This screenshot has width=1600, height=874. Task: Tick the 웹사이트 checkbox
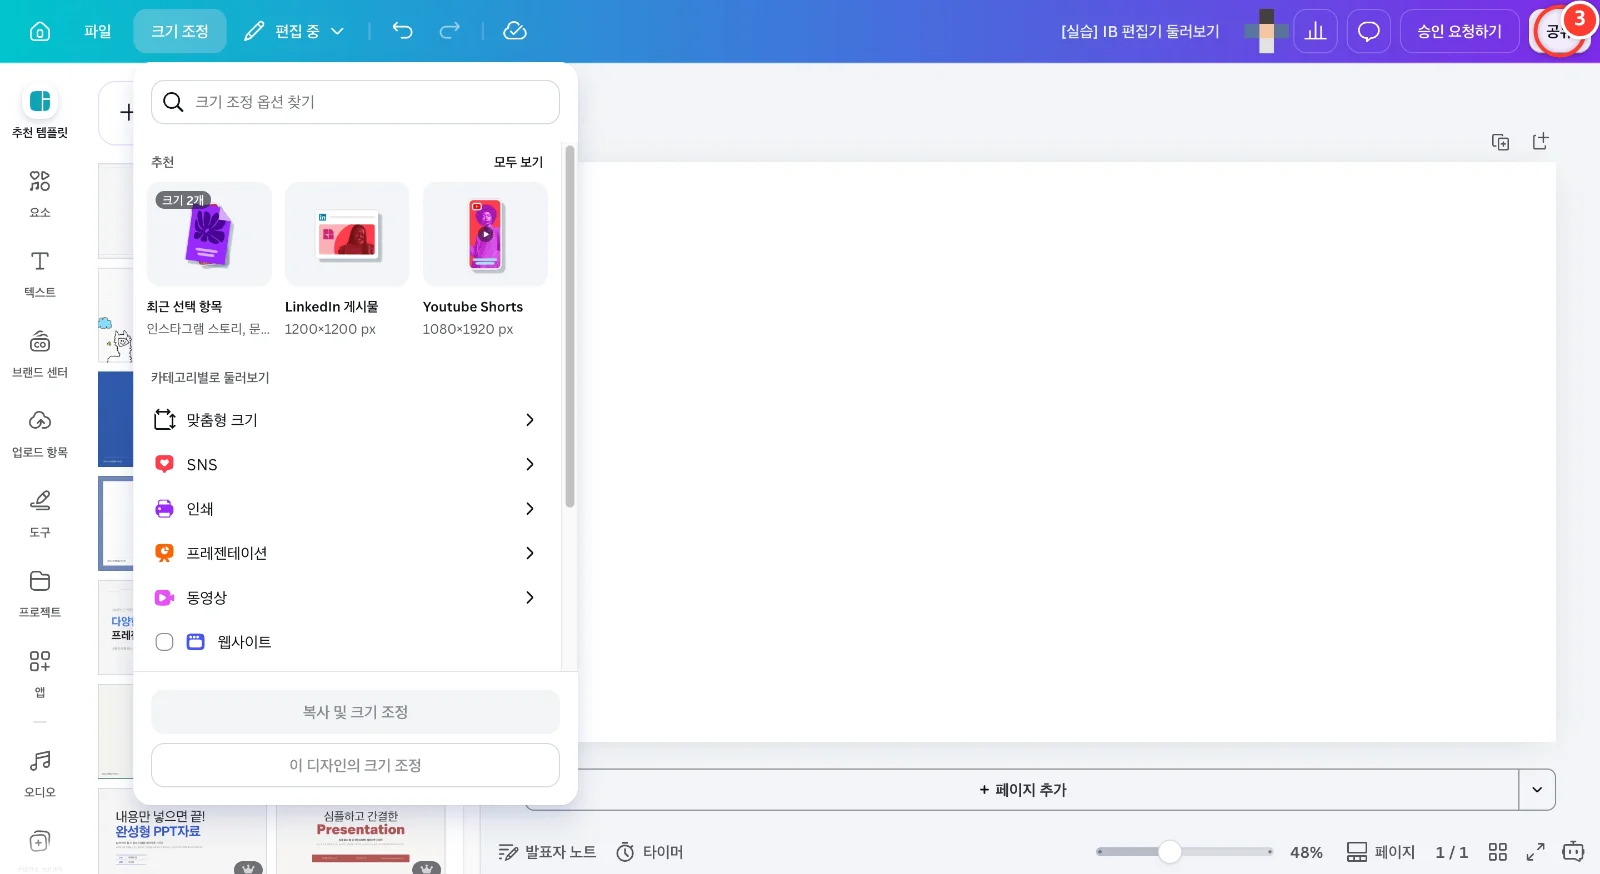[x=165, y=642]
